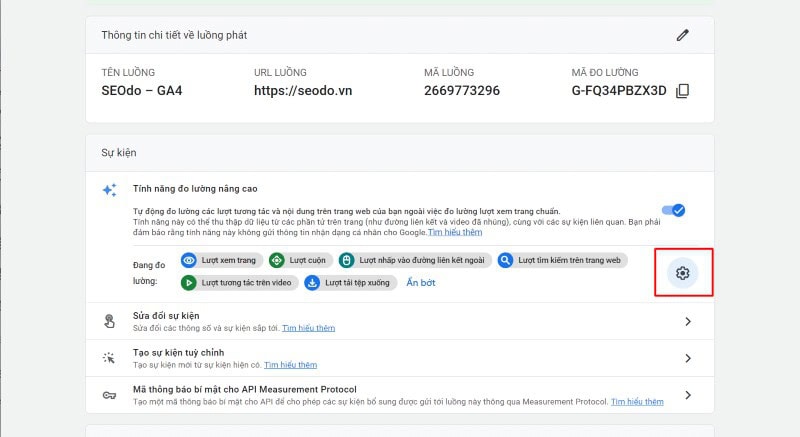Select measurement ID text G-FQ34PBZX3D
Screen dimensions: 800x437
[619, 91]
